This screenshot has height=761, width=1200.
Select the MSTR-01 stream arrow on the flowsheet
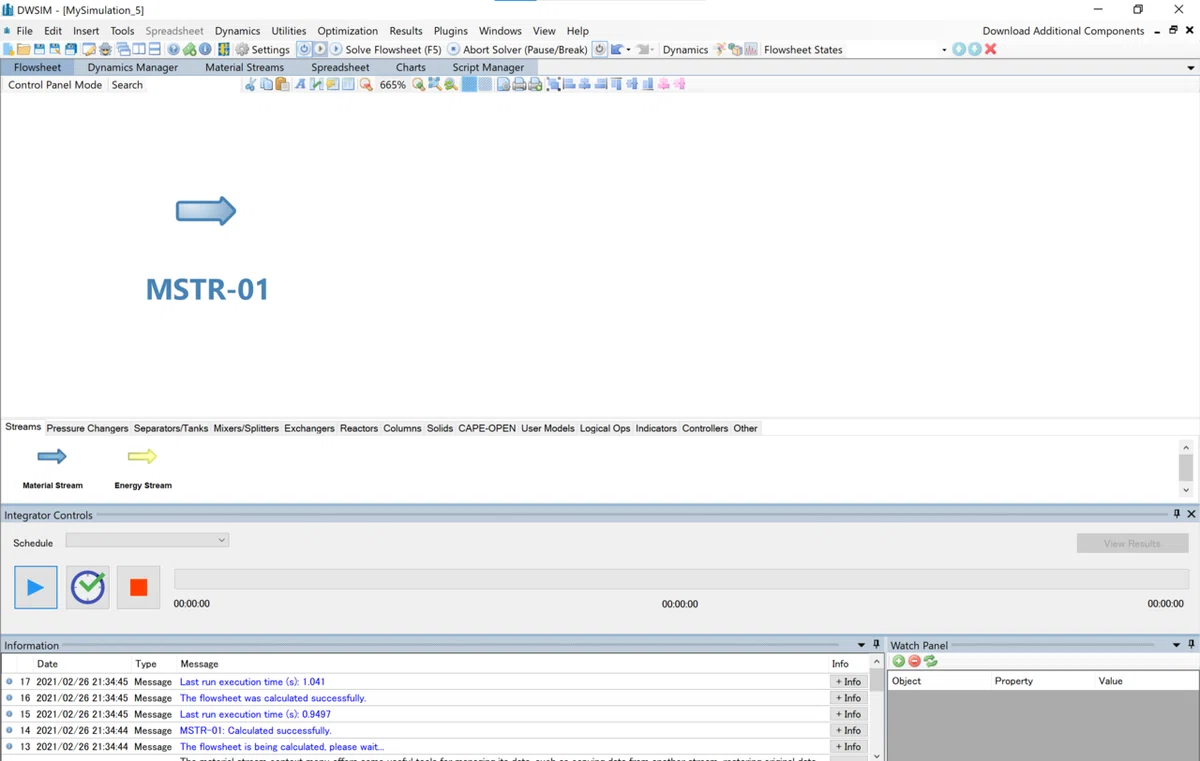pos(206,211)
